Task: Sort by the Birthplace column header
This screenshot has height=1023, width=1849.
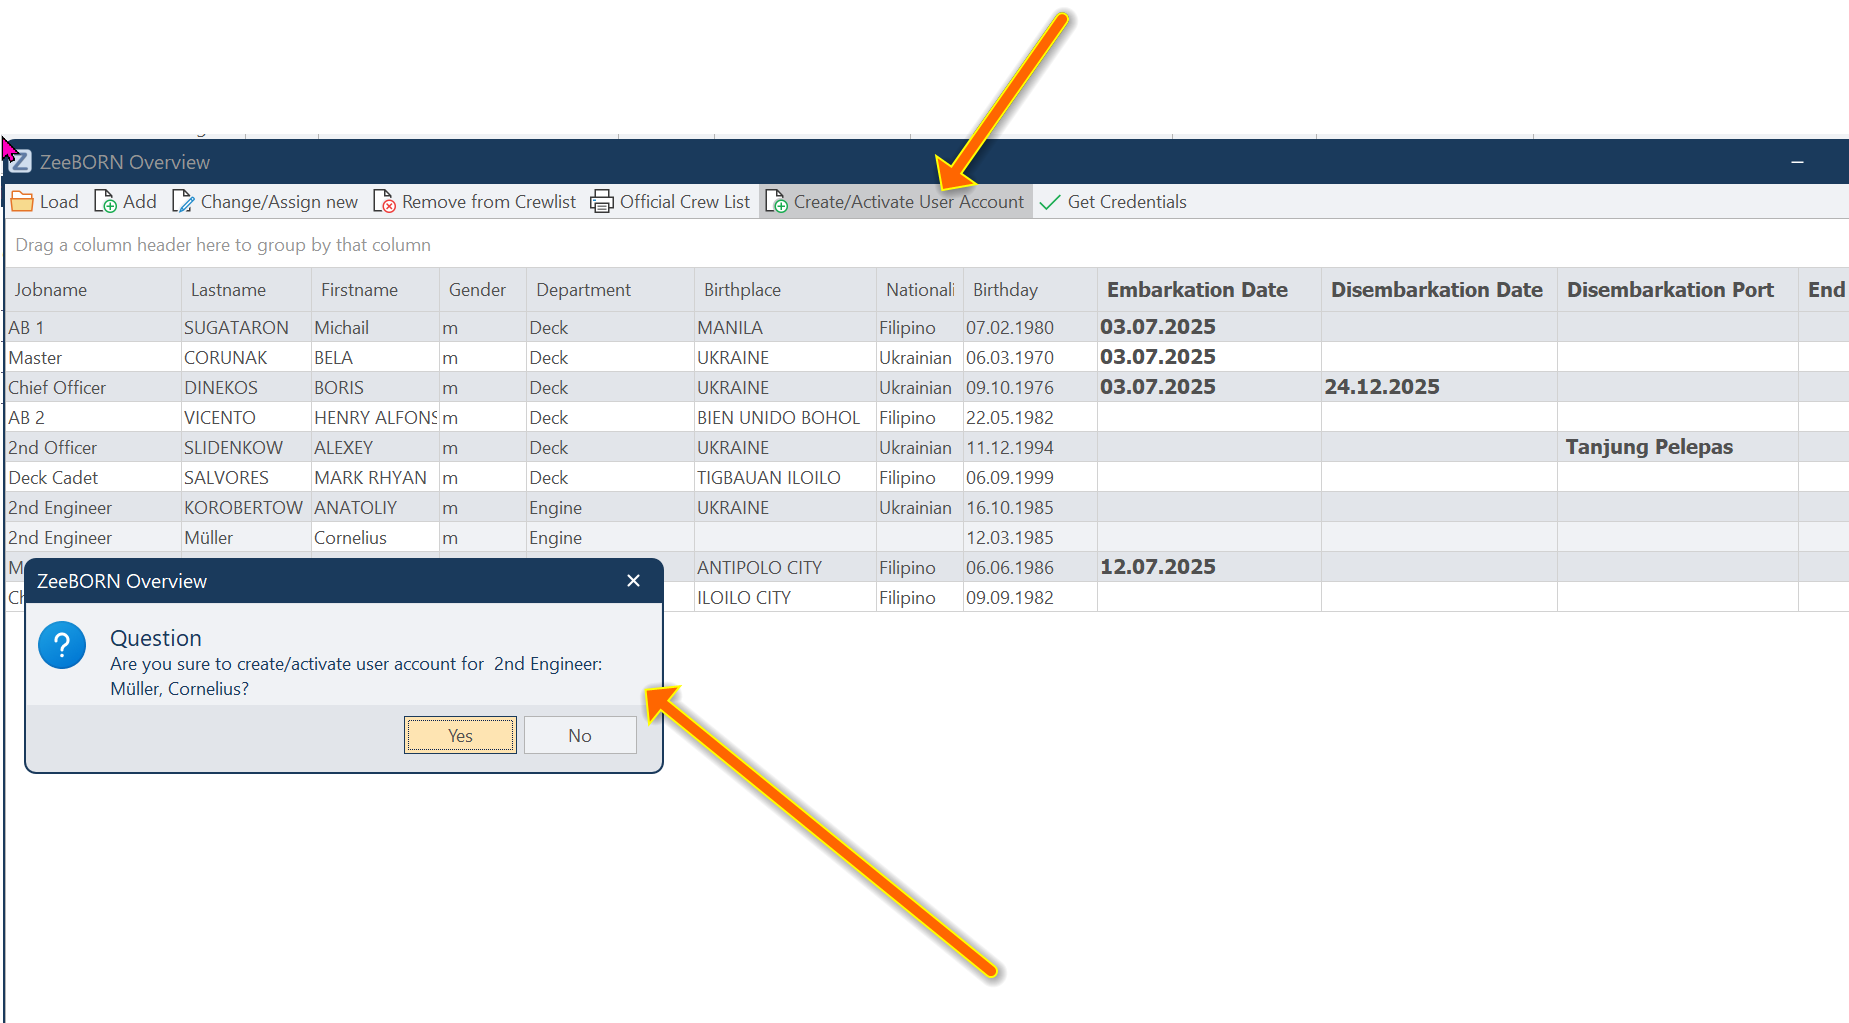Action: pos(785,290)
